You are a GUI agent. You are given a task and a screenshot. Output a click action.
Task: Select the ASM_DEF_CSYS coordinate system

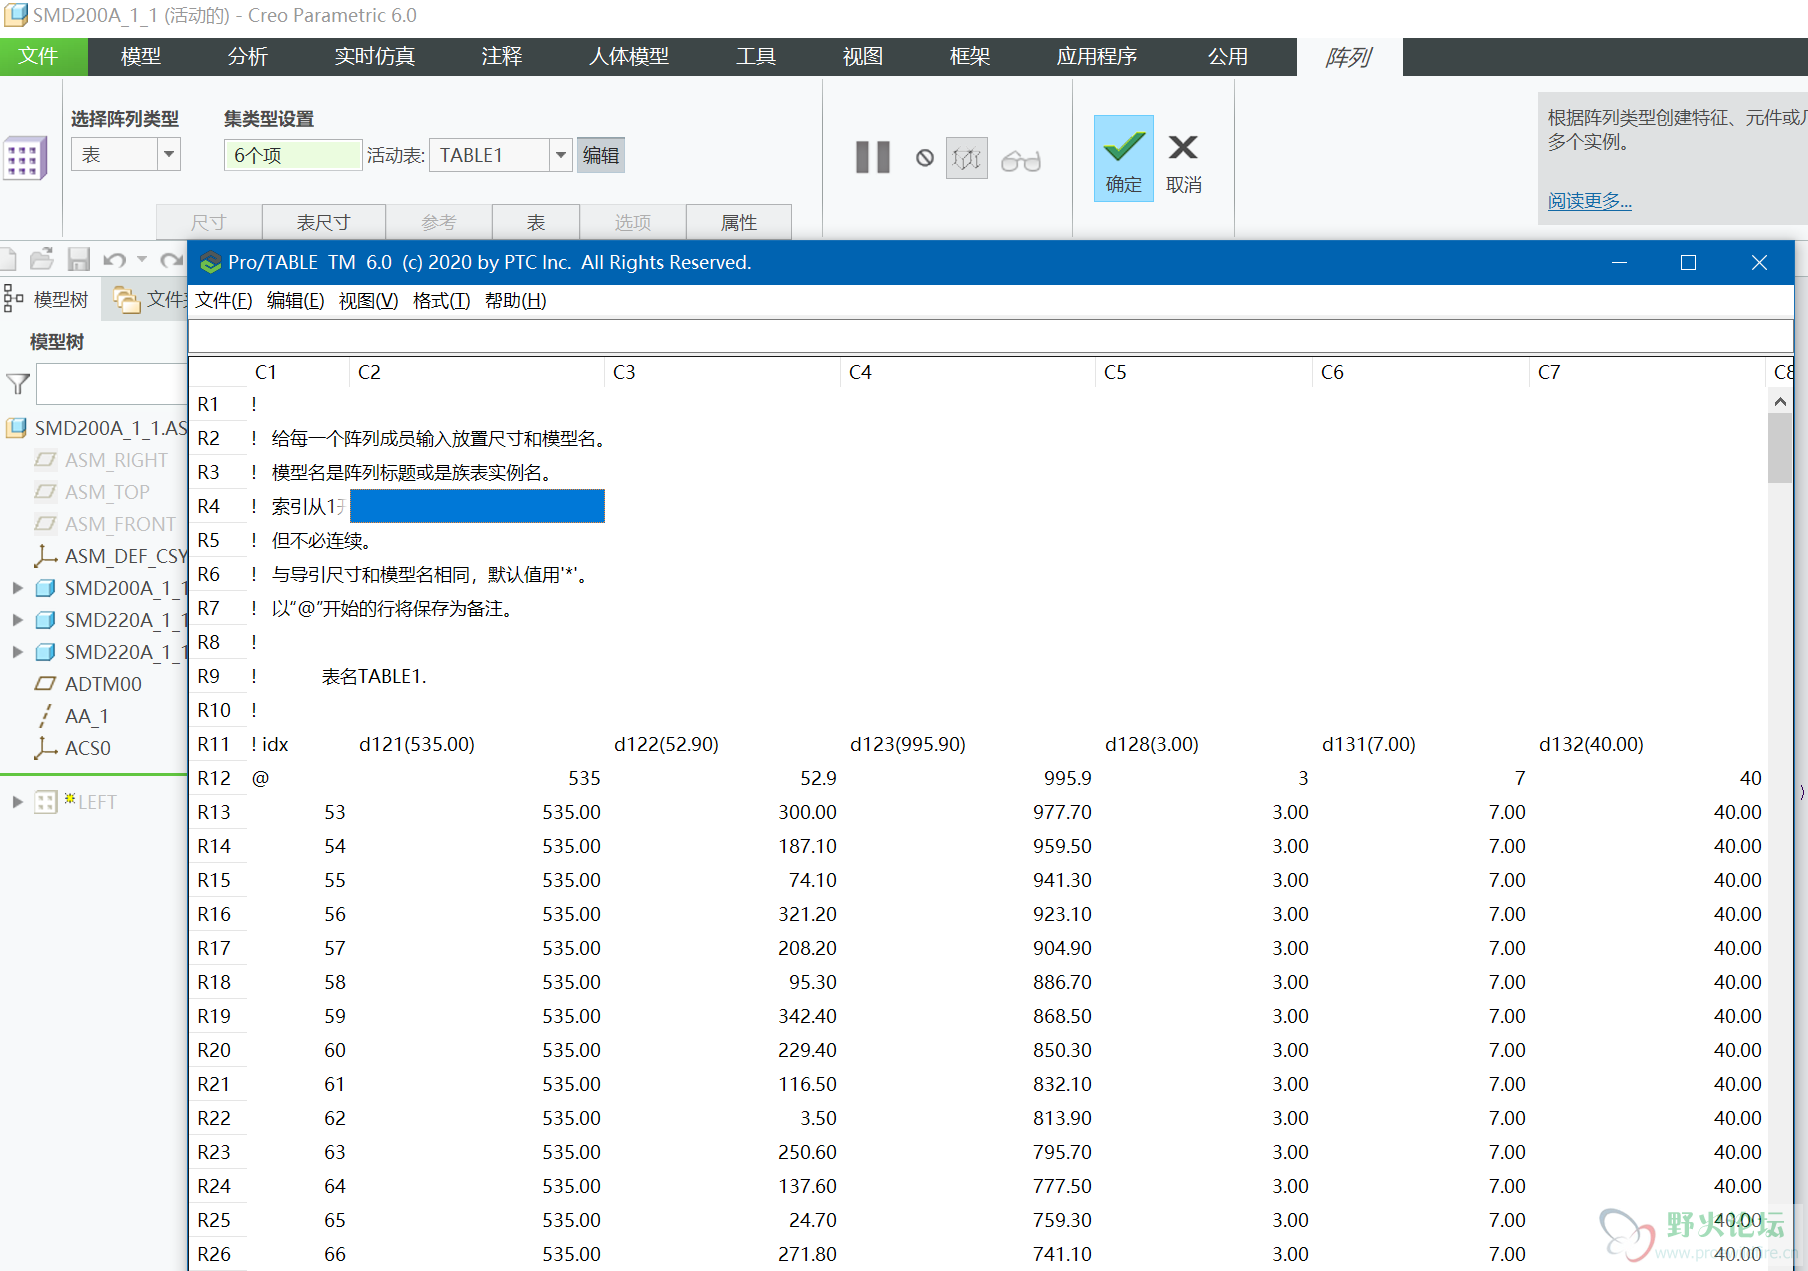pyautogui.click(x=111, y=556)
